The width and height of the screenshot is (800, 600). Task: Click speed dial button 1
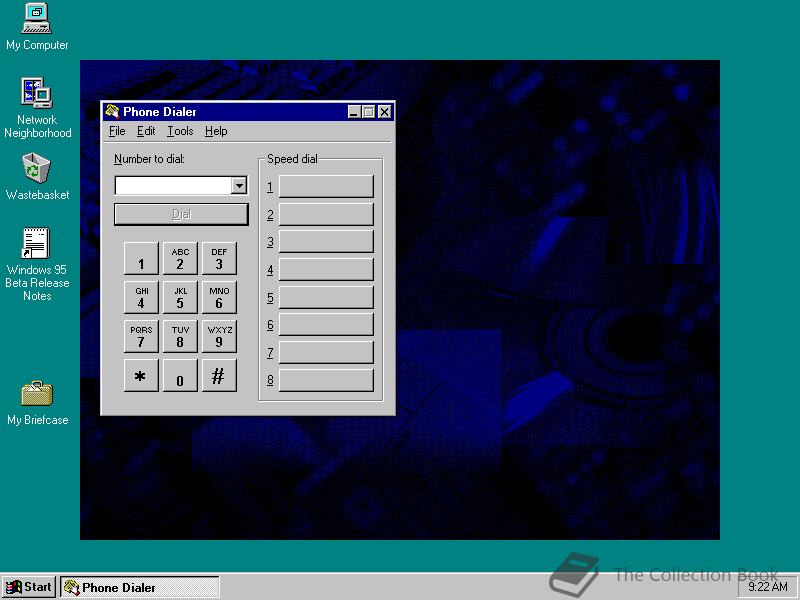pos(326,186)
